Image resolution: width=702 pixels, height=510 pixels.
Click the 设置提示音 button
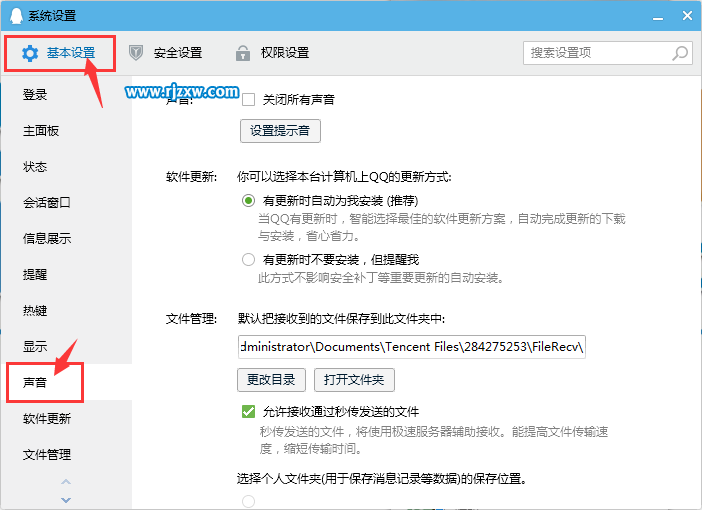[280, 131]
